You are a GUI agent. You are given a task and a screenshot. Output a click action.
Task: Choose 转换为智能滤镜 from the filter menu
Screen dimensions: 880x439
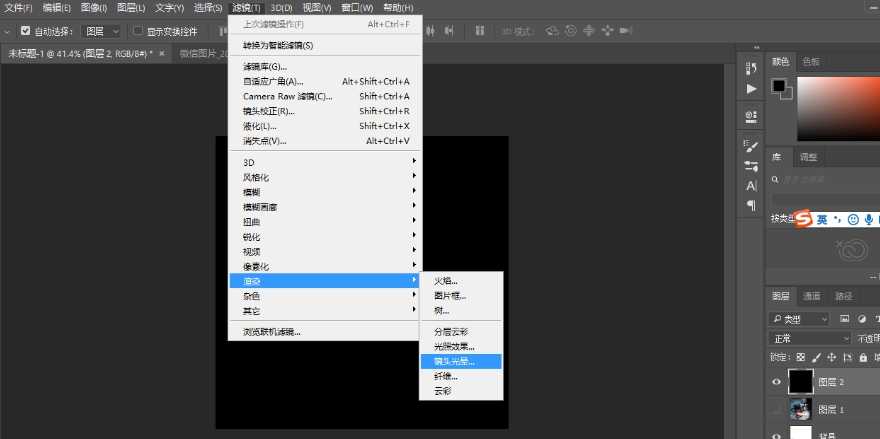point(278,45)
